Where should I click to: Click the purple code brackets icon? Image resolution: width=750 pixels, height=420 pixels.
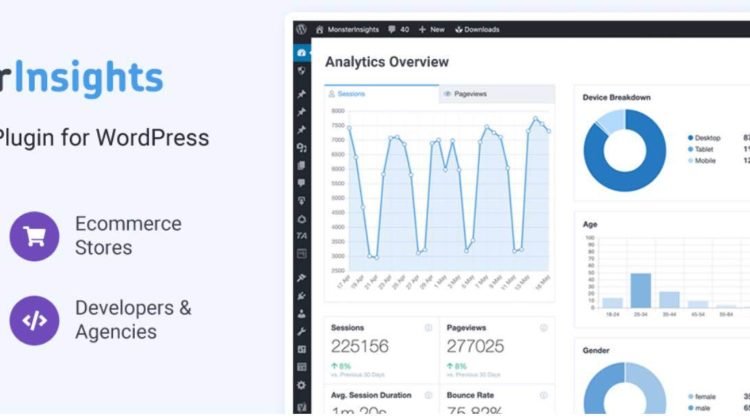point(34,321)
